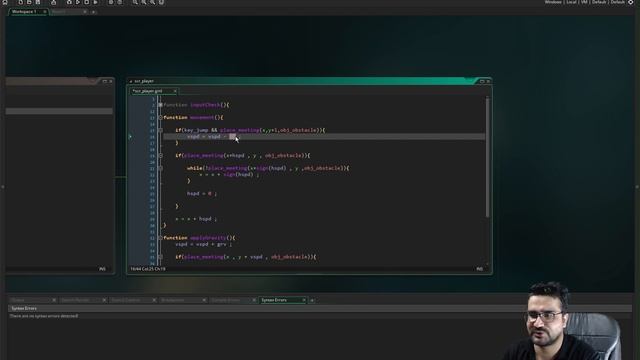This screenshot has height=360, width=640.
Task: Collapse the while loop fold marker
Action: [160, 168]
